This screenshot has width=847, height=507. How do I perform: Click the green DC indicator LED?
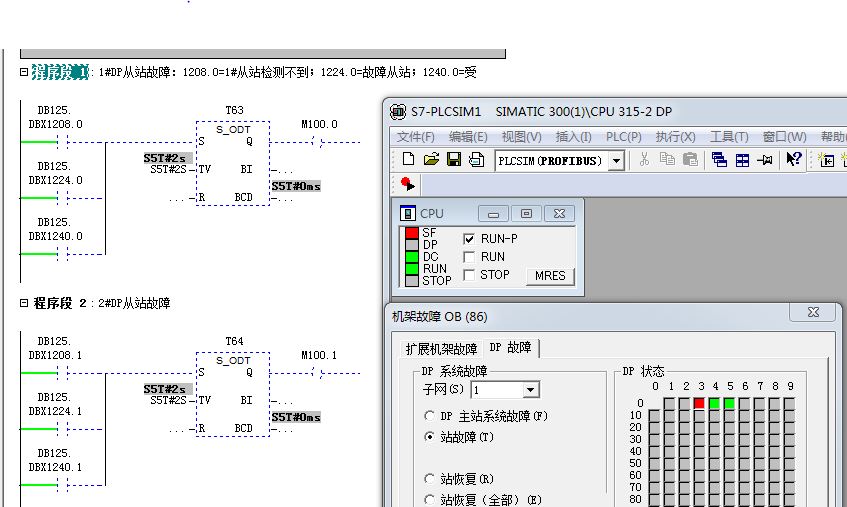(x=412, y=256)
